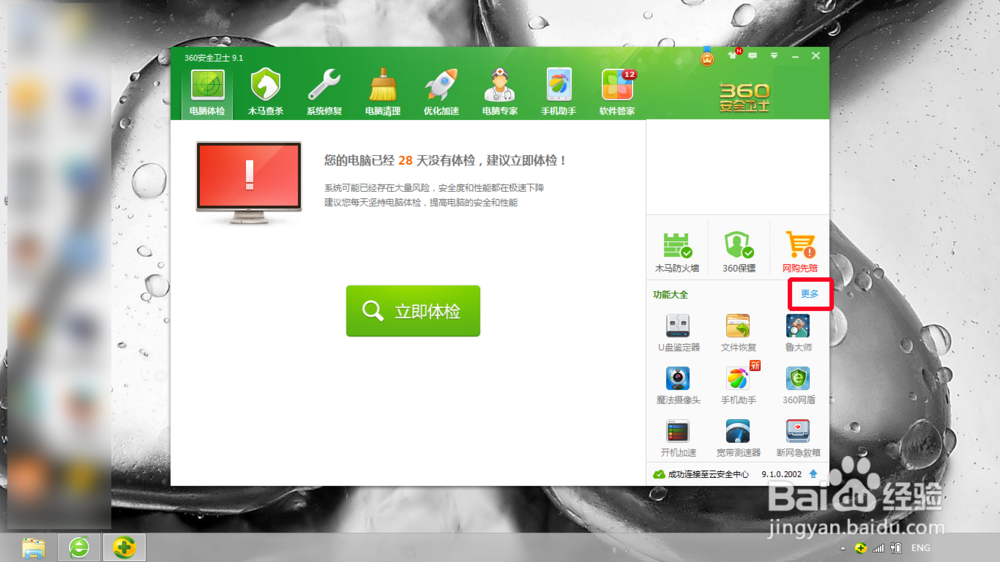
Task: Click the ENG language indicator
Action: point(920,548)
